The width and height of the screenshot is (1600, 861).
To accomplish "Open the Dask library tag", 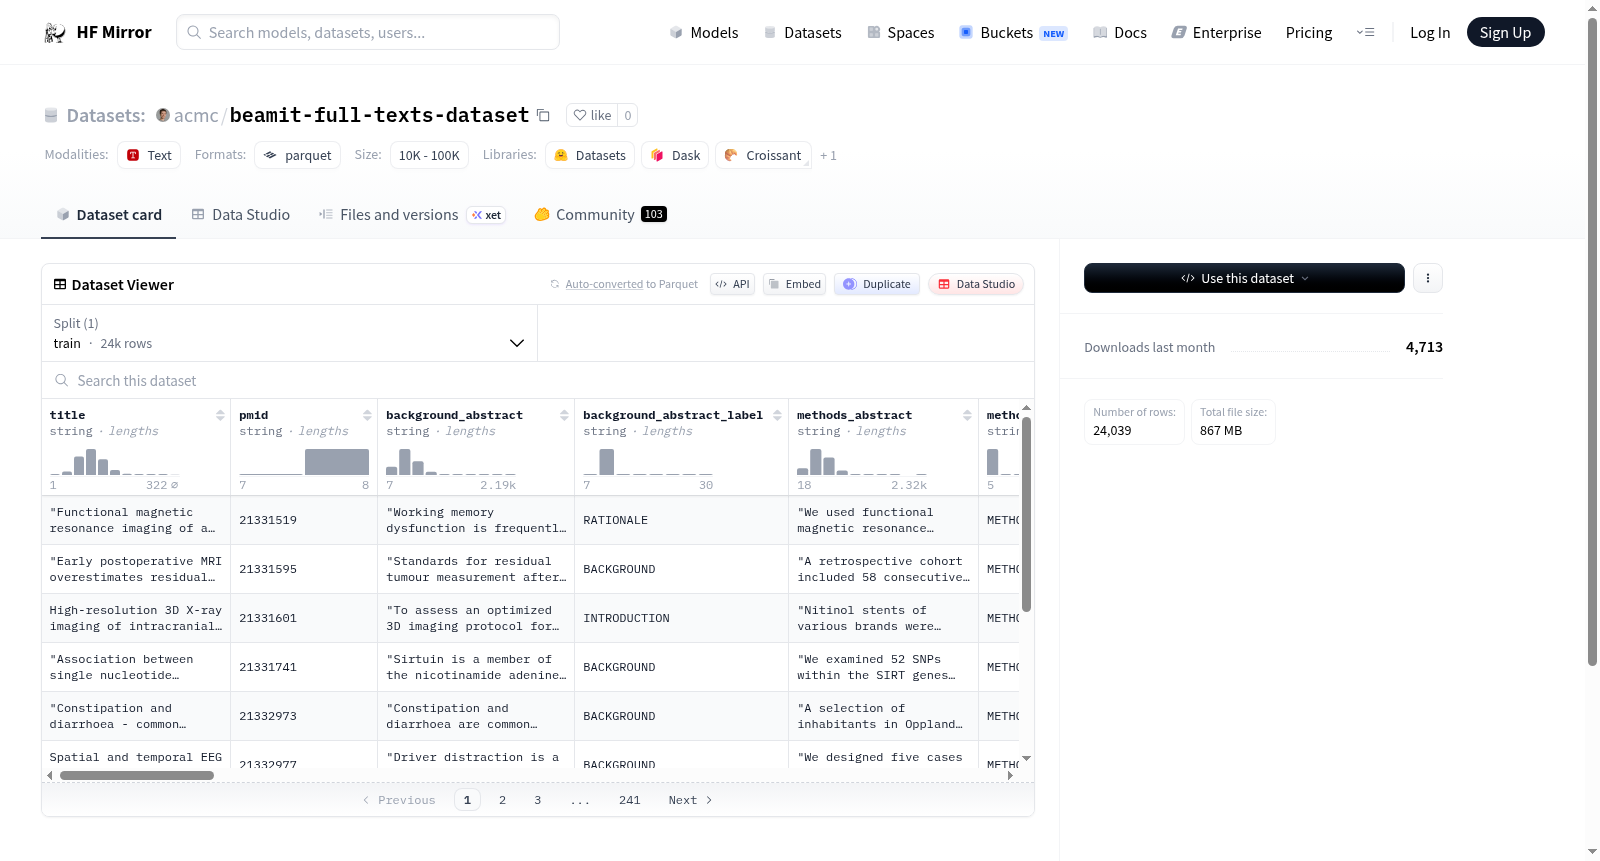I will pos(675,155).
